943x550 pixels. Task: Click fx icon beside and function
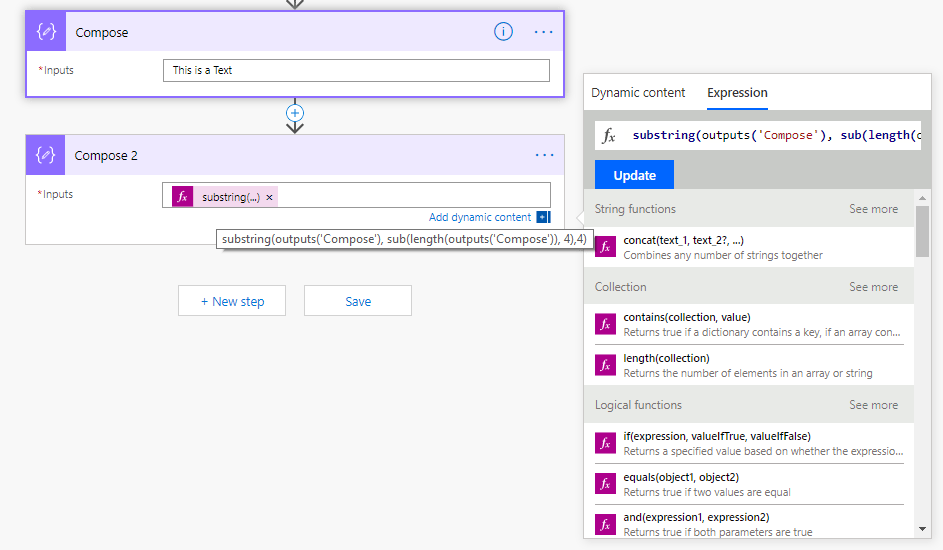click(606, 524)
